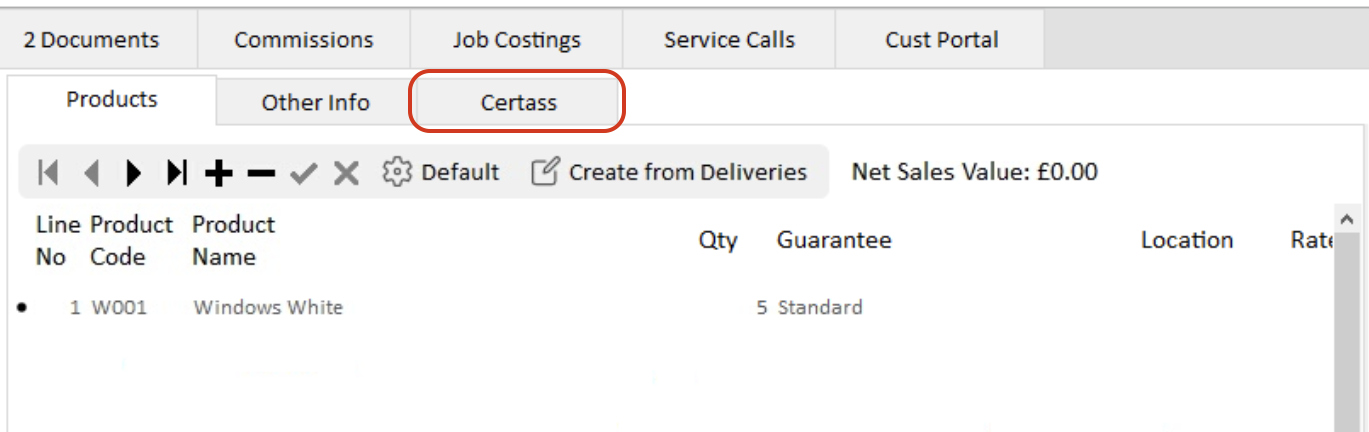Click scrollbar up arrow in grid
The width and height of the screenshot is (1369, 432).
pyautogui.click(x=1347, y=218)
